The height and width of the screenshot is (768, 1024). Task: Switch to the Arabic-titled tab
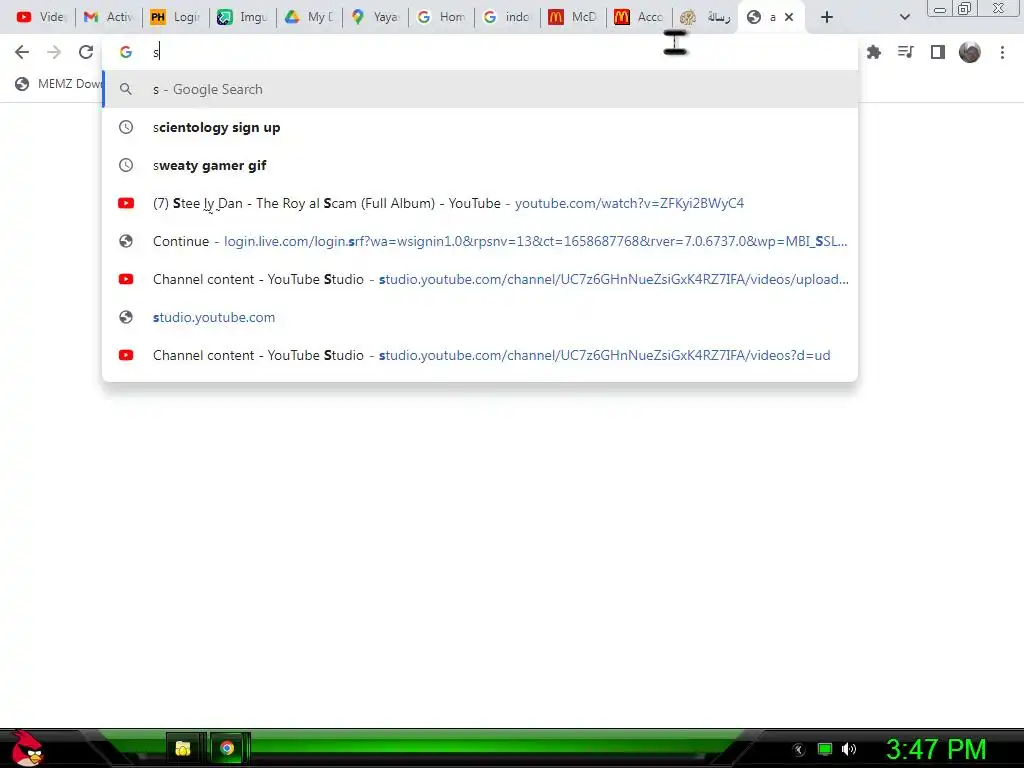(x=705, y=17)
